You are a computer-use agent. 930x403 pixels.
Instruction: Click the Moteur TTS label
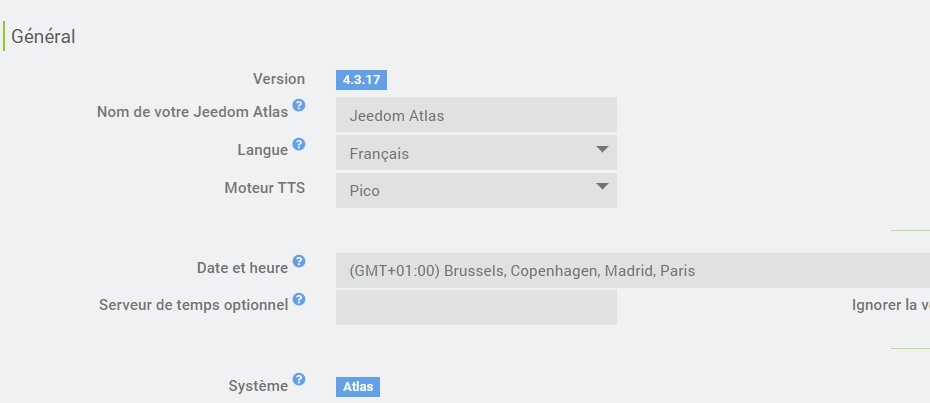pyautogui.click(x=265, y=188)
